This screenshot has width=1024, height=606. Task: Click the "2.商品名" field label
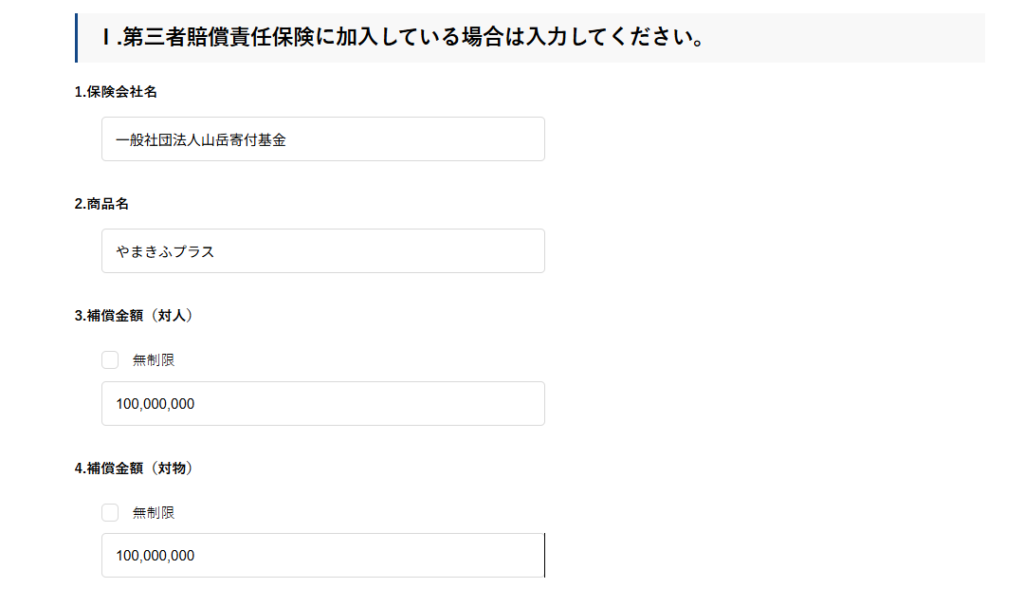point(102,204)
